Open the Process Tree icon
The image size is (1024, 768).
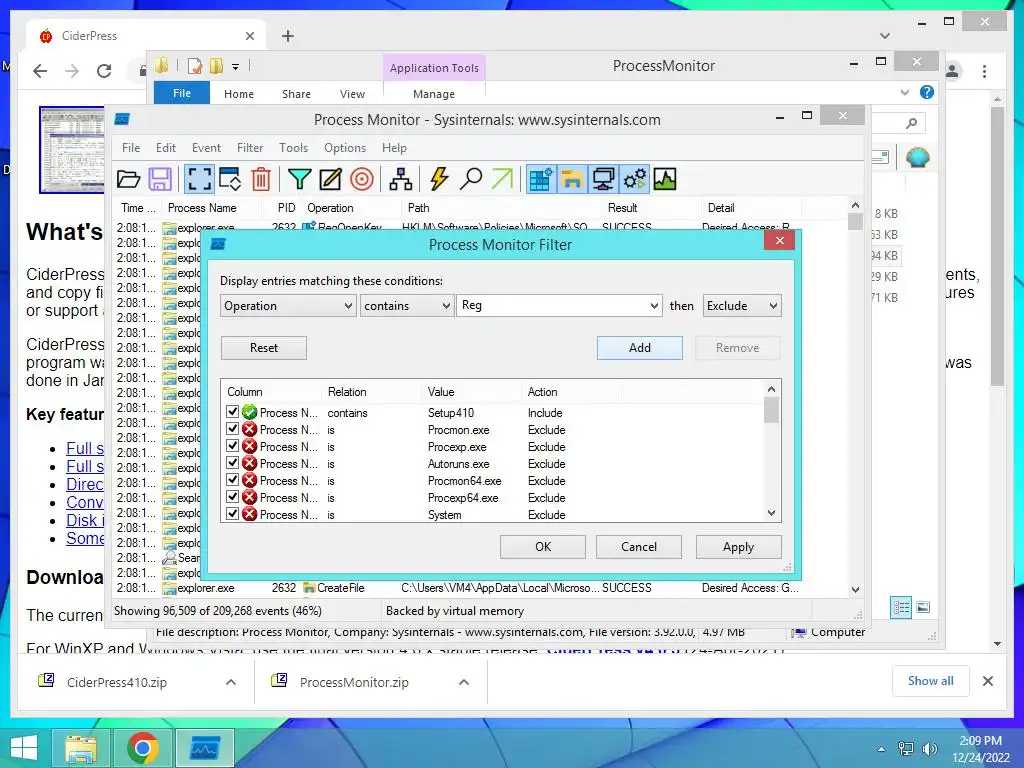click(400, 179)
